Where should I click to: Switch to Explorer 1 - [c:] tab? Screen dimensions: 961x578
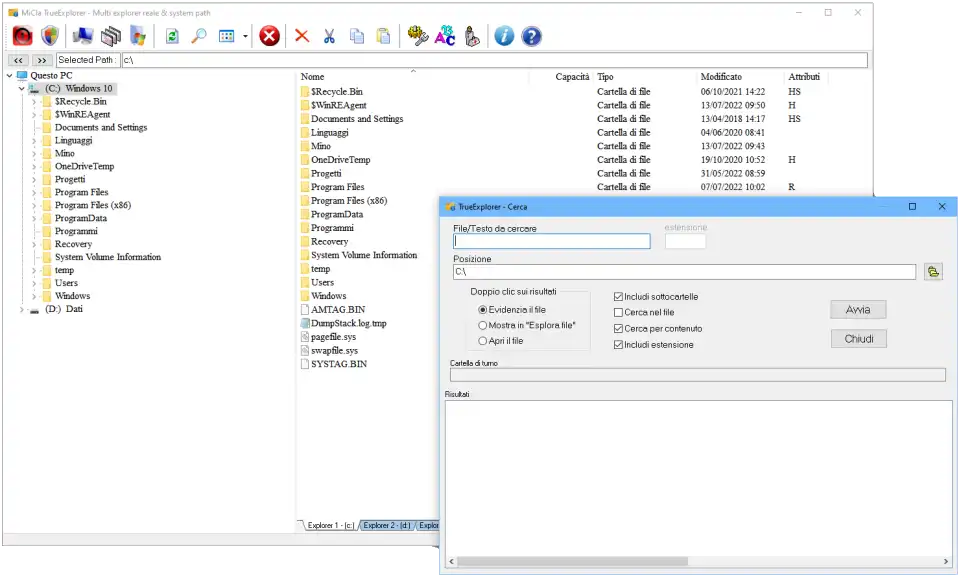[330, 526]
